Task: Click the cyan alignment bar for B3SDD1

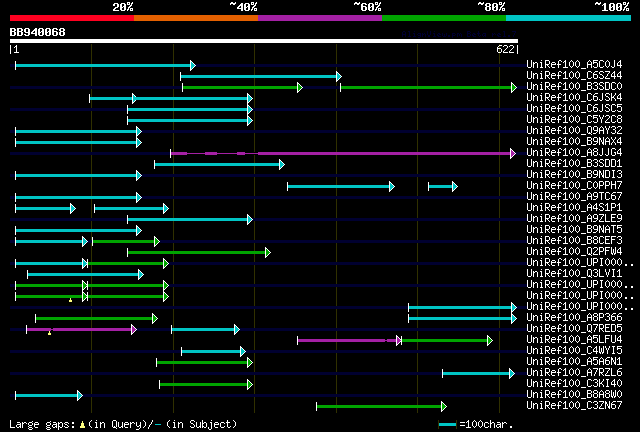Action: (219, 165)
